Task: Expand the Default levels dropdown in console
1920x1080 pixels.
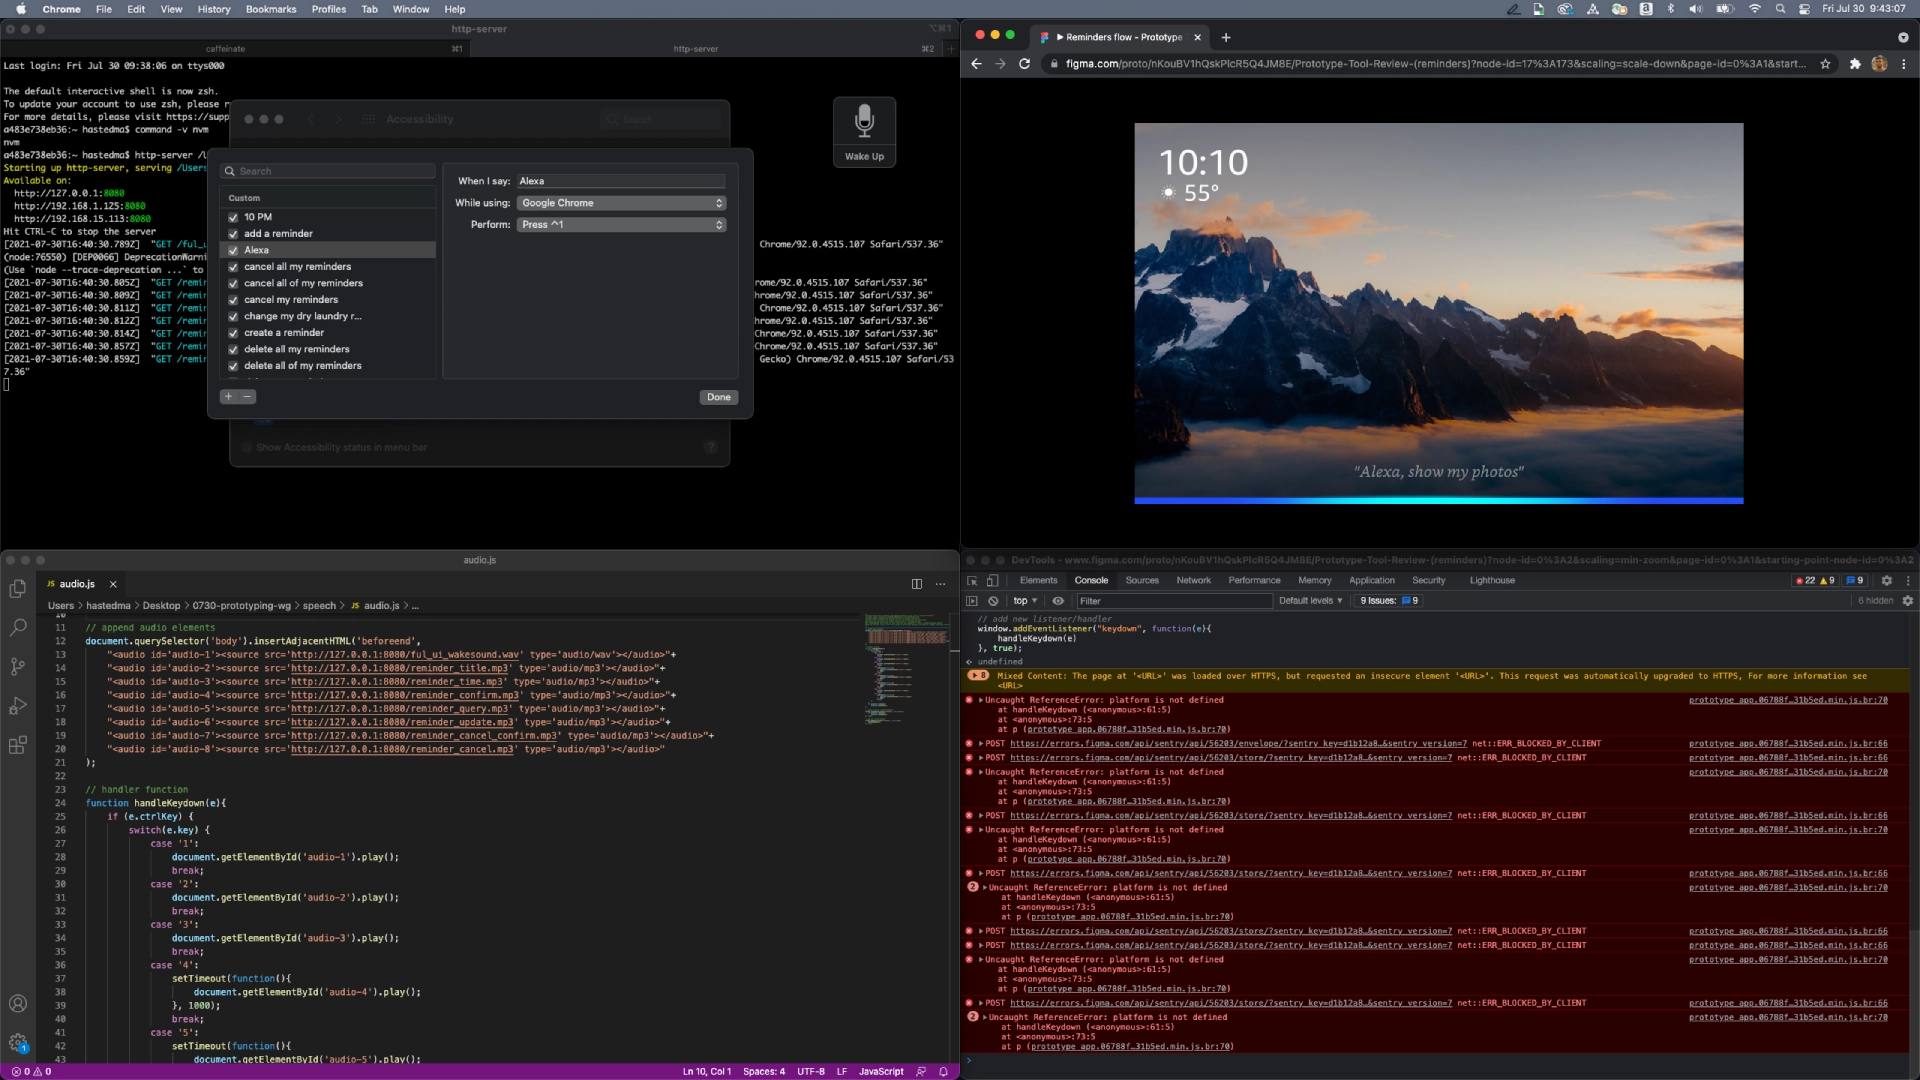Action: coord(1310,601)
